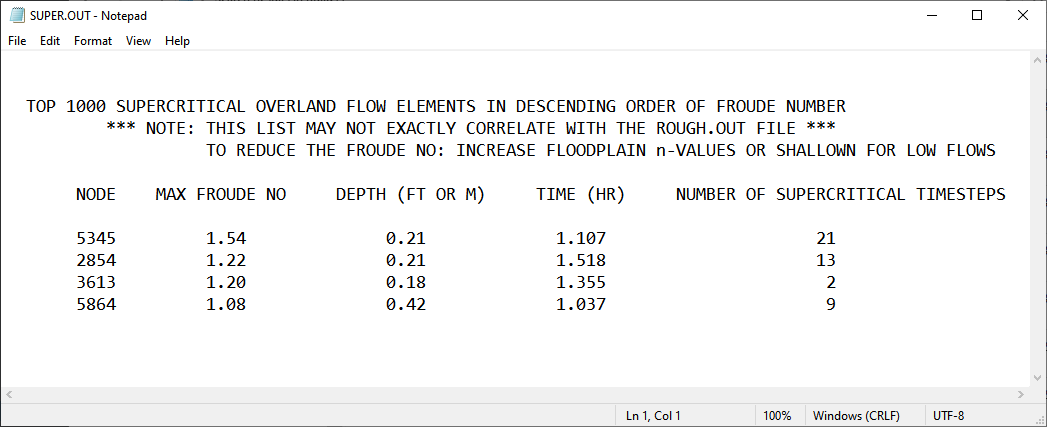Image resolution: width=1047 pixels, height=427 pixels.
Task: Maximize the Notepad window
Action: point(976,15)
